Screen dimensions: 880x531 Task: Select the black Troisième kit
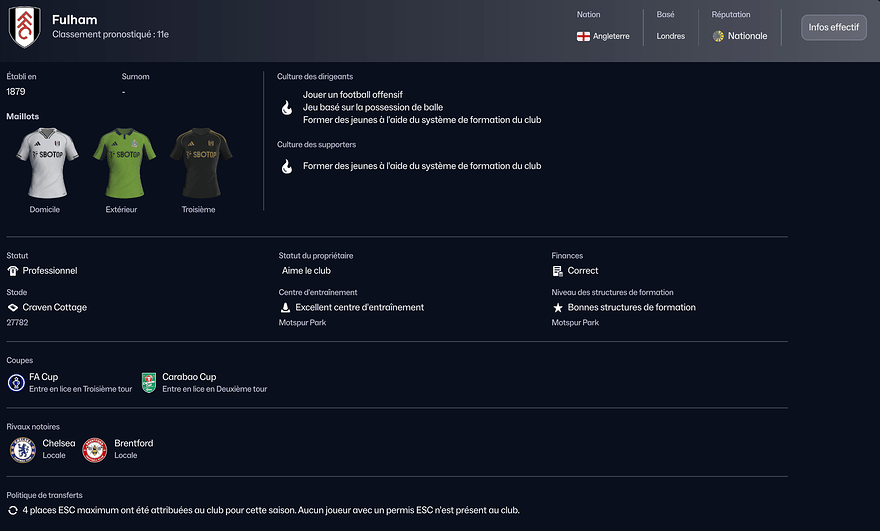198,162
